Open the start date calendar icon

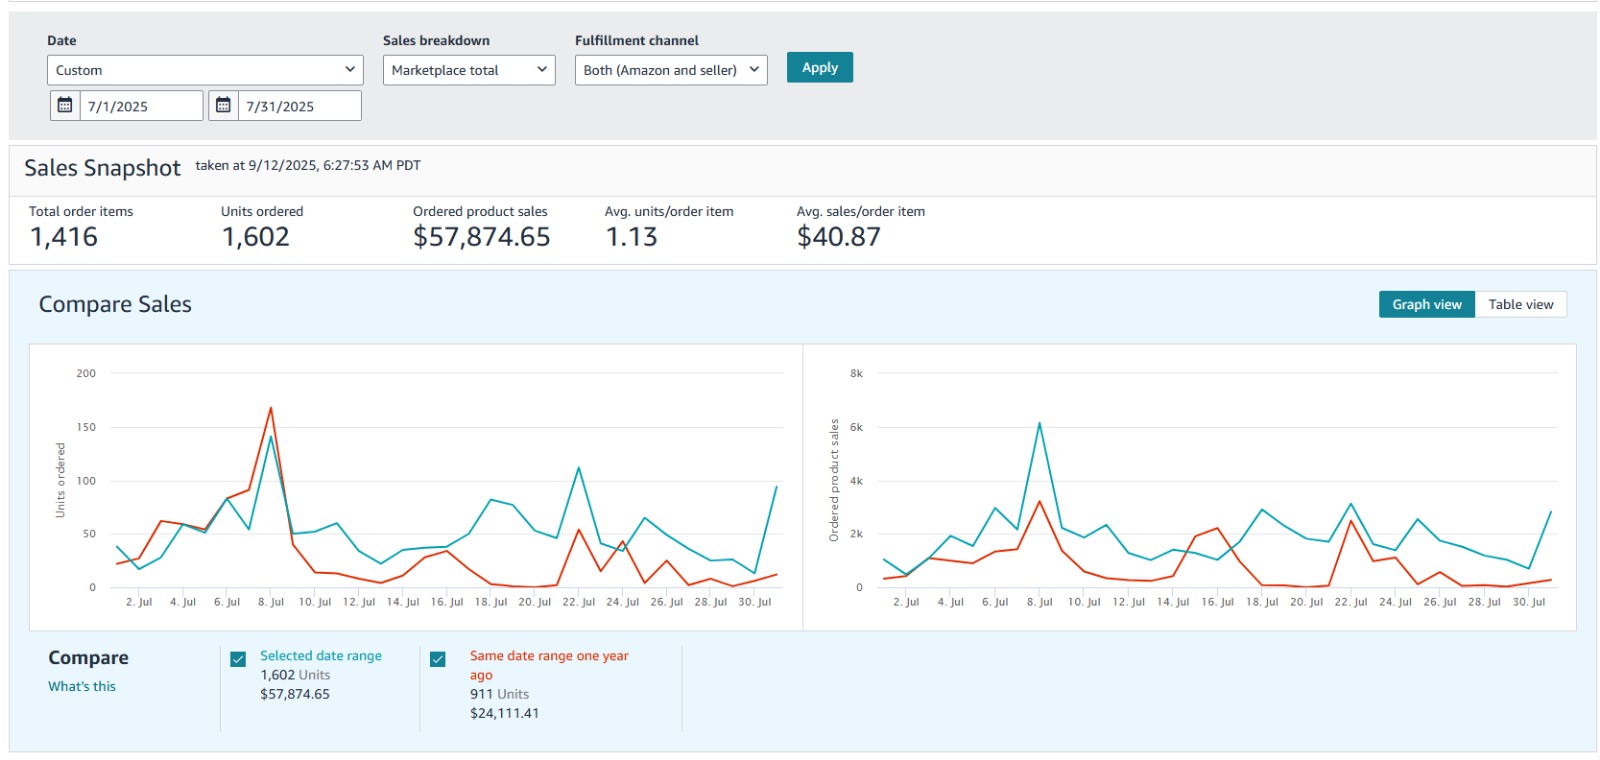click(x=65, y=105)
